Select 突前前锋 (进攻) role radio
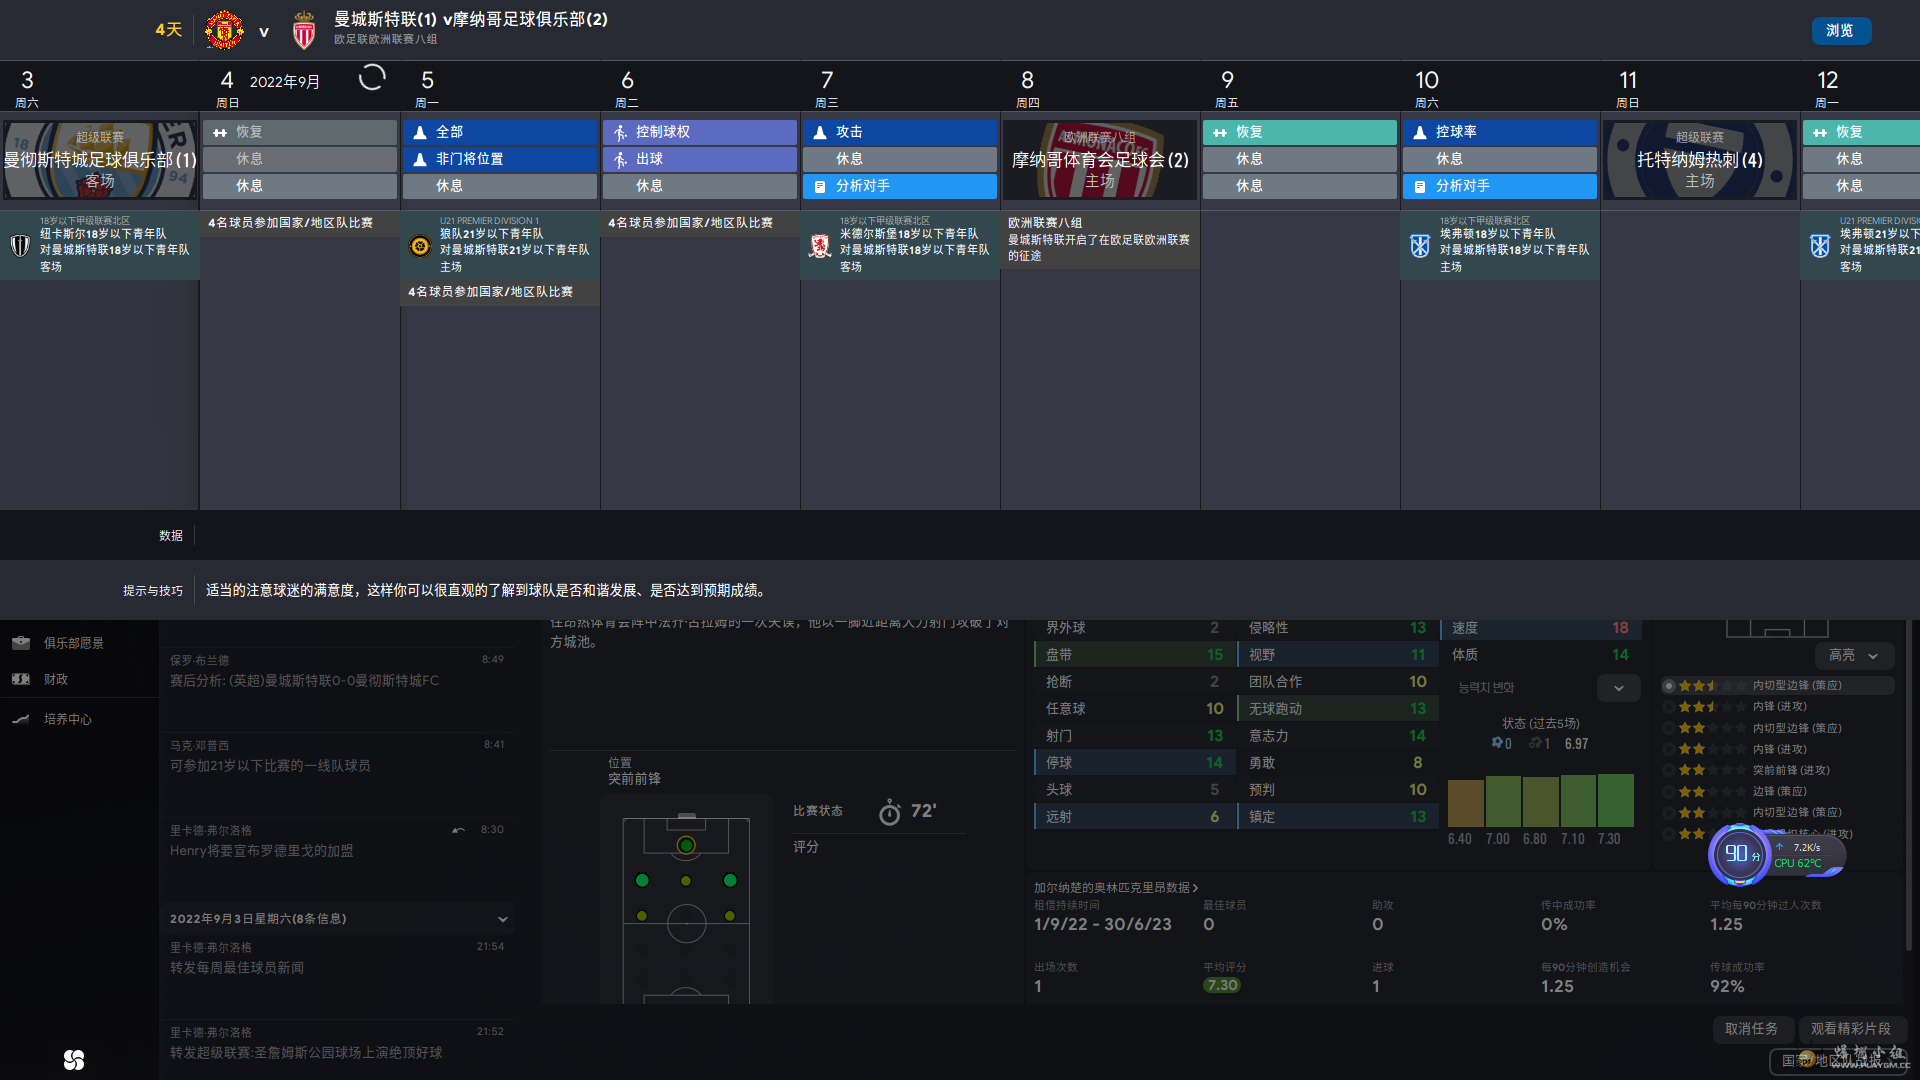 pos(1669,770)
